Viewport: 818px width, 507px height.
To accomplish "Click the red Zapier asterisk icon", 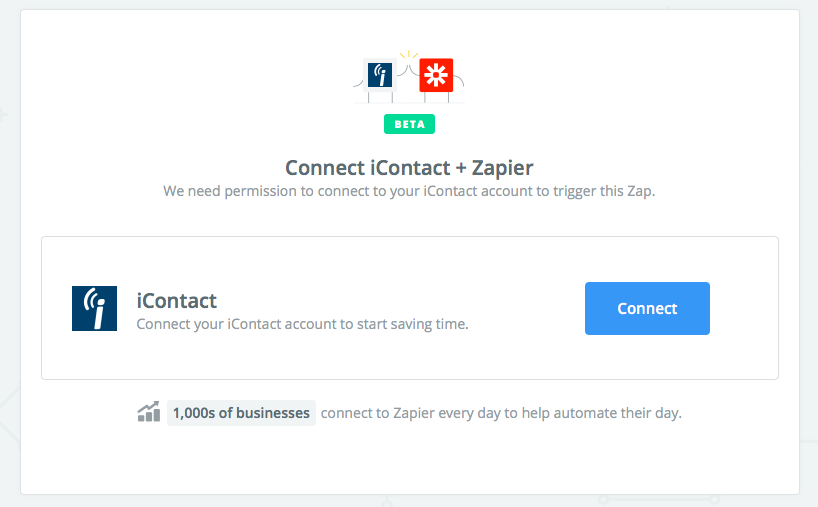I will [x=436, y=75].
